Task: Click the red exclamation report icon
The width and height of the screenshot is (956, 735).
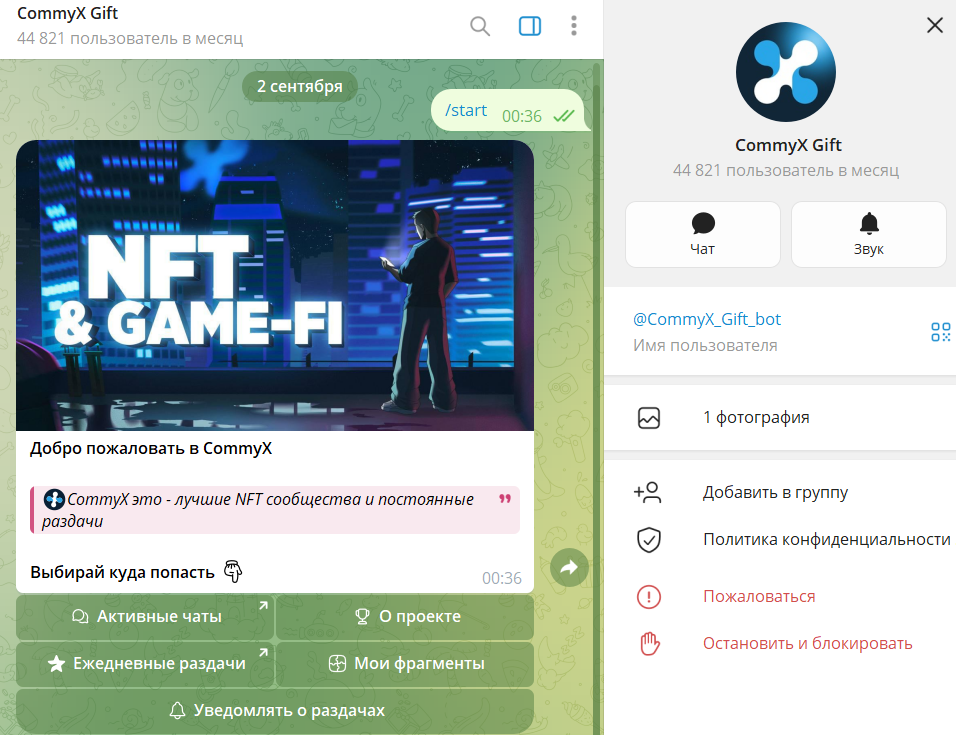Action: pos(649,597)
